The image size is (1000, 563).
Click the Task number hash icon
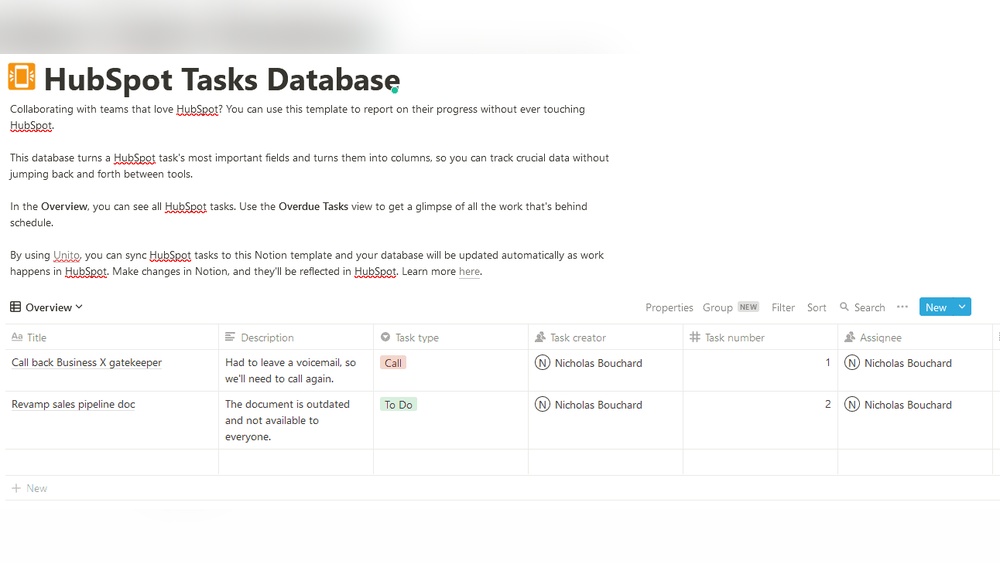point(695,337)
